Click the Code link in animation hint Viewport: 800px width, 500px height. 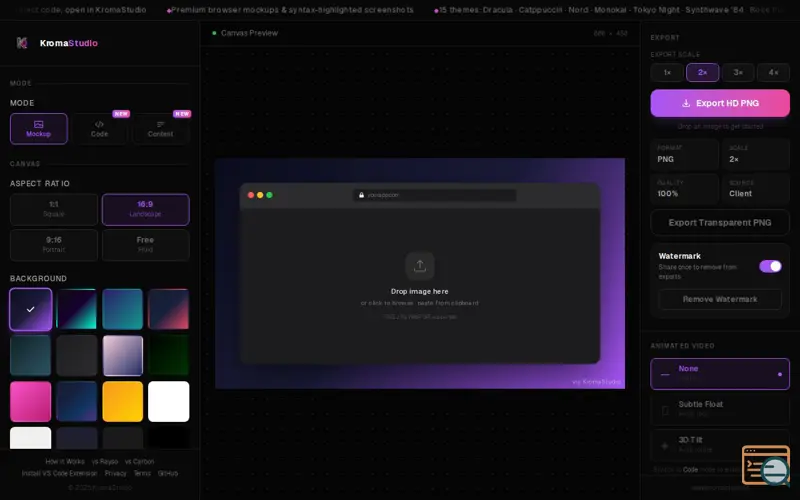[690, 469]
